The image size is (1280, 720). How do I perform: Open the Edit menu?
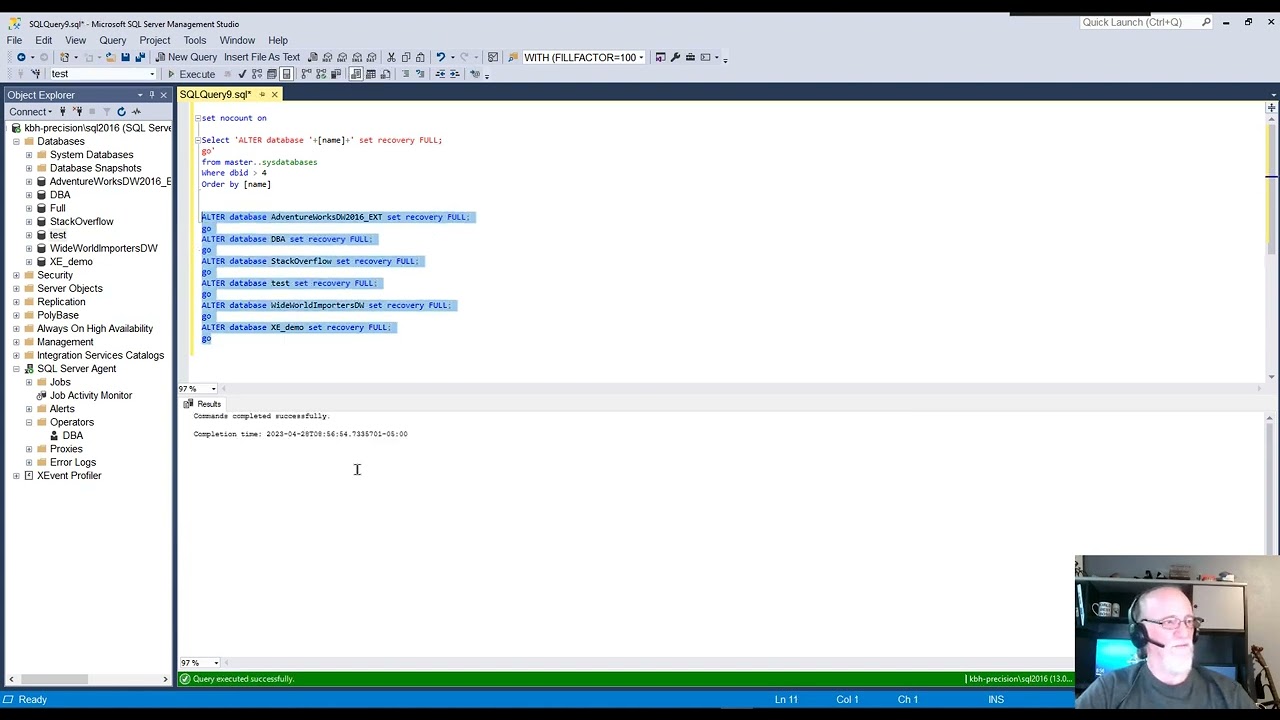[44, 40]
